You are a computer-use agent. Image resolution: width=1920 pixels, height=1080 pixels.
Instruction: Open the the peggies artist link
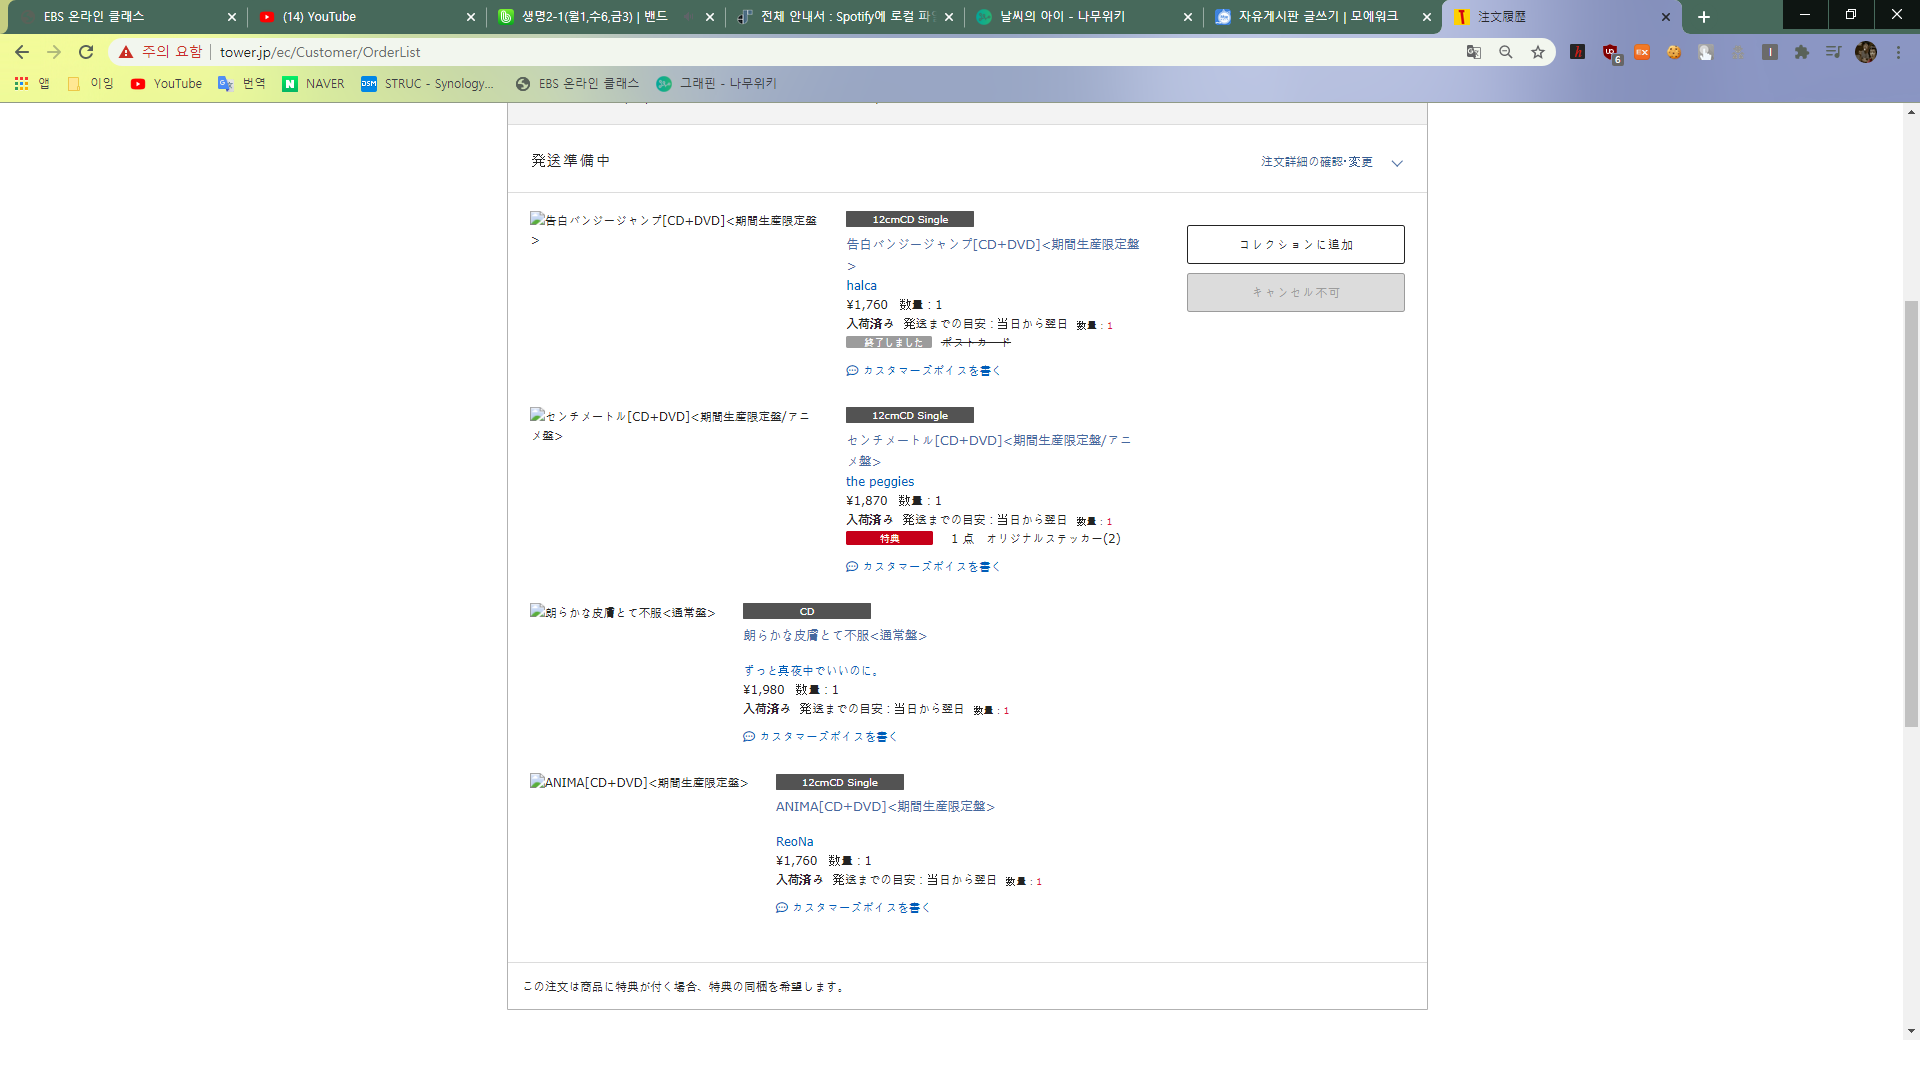(880, 482)
